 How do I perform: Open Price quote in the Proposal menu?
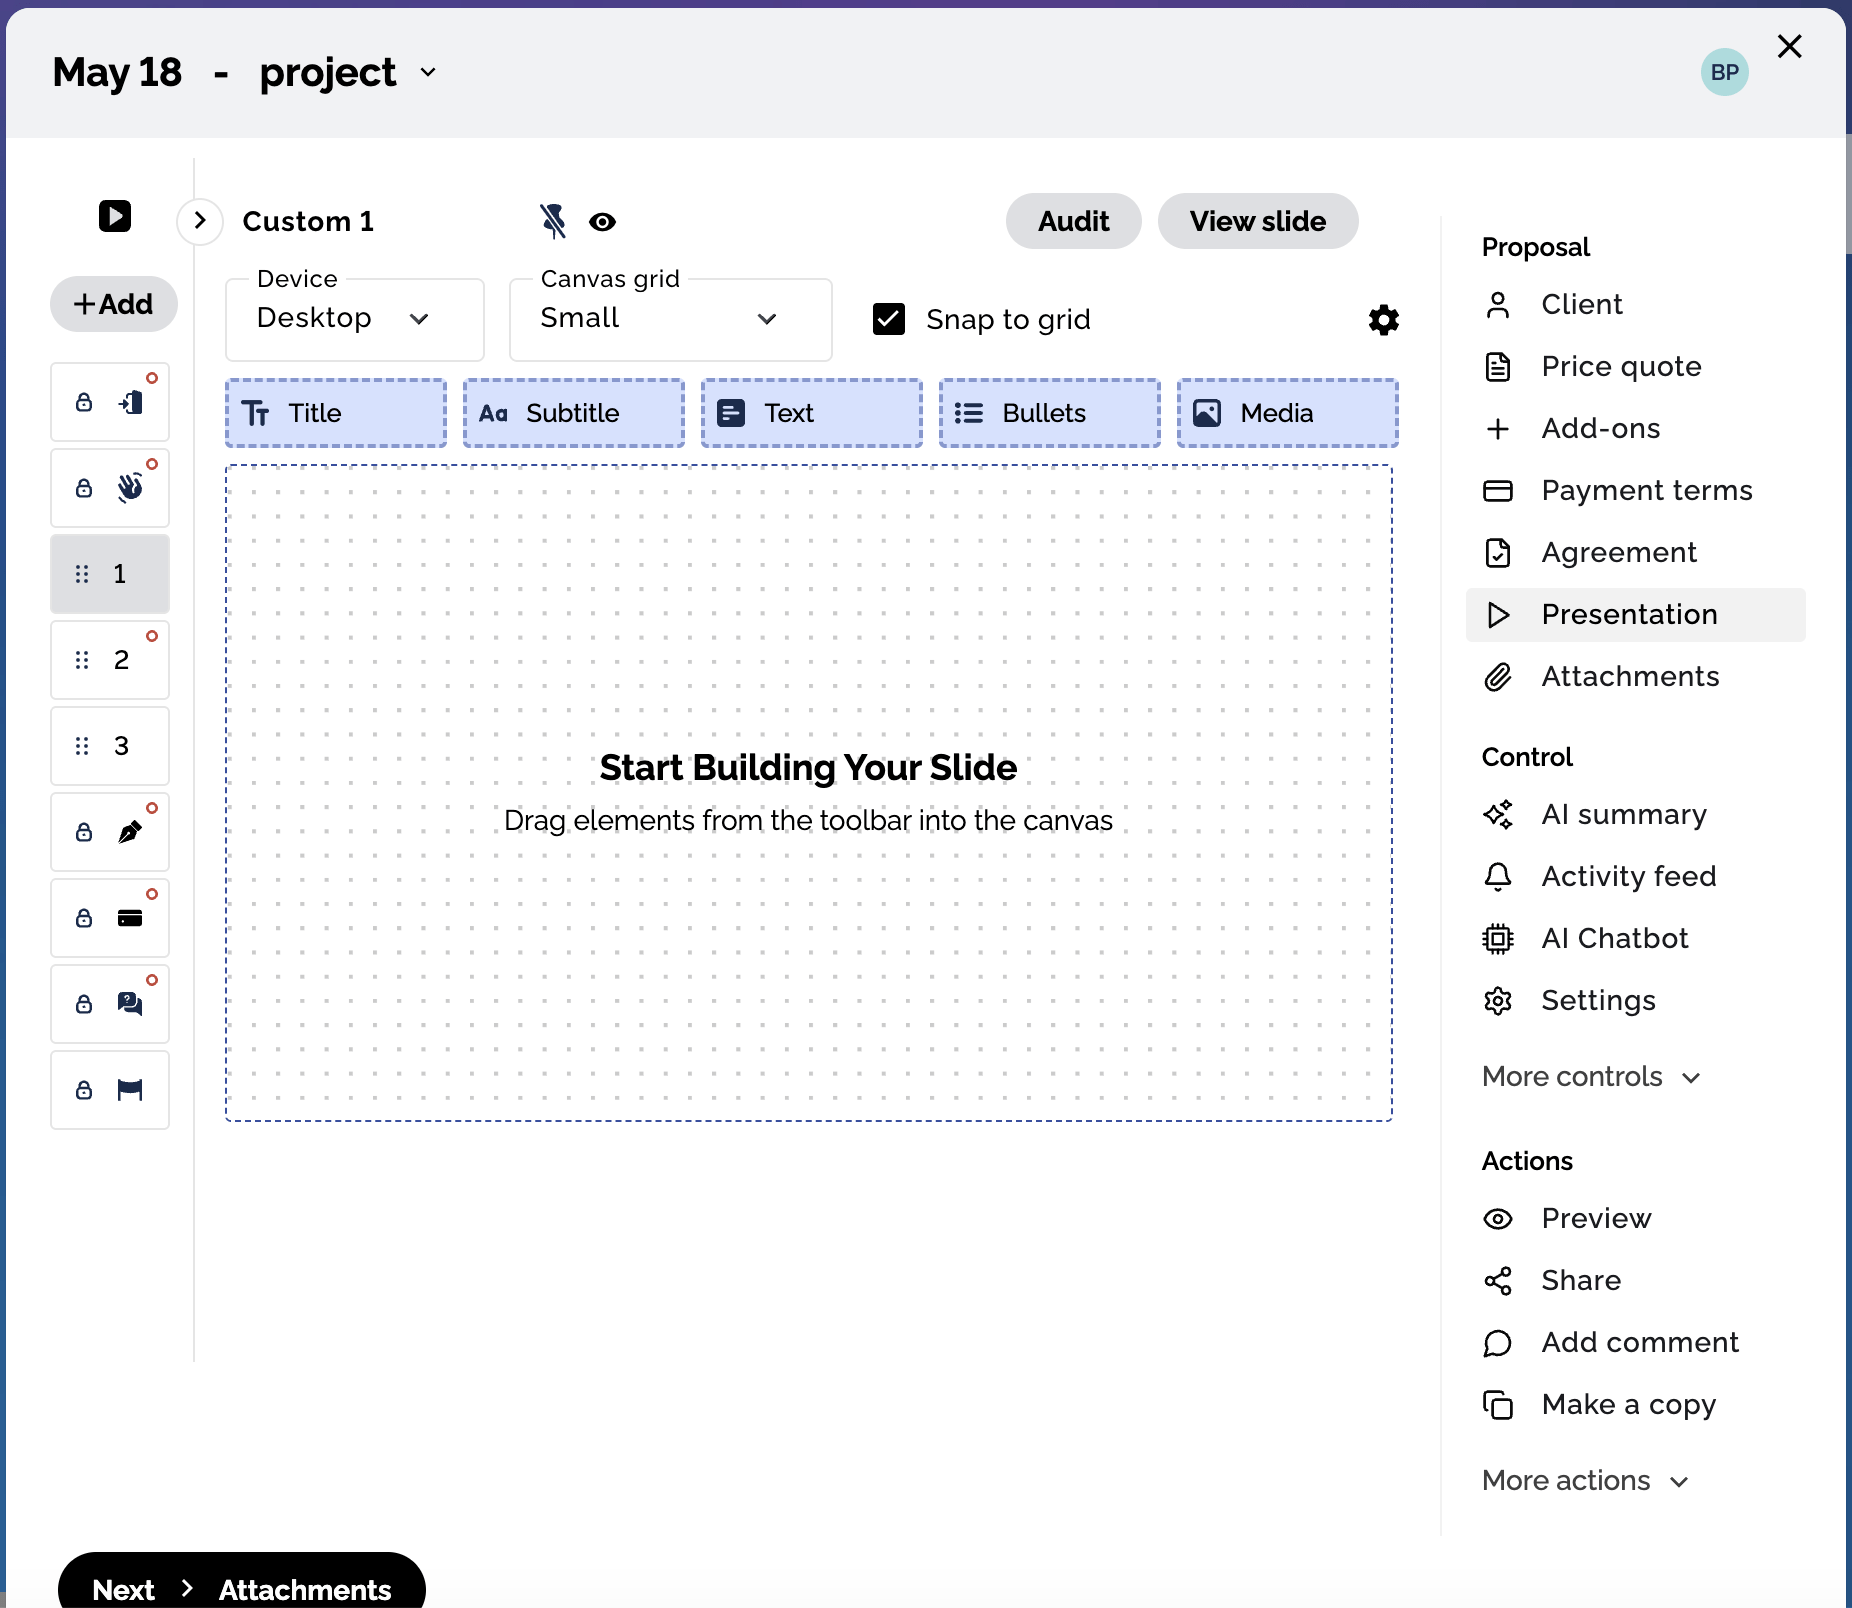1635,366
